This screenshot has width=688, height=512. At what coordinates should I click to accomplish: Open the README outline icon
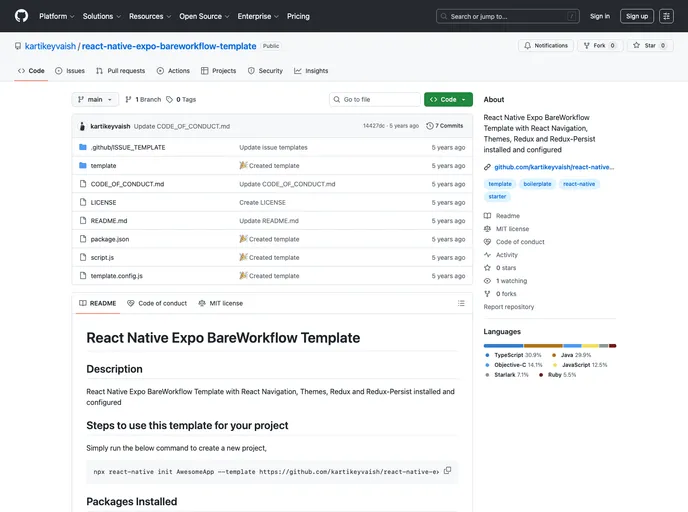tap(460, 303)
